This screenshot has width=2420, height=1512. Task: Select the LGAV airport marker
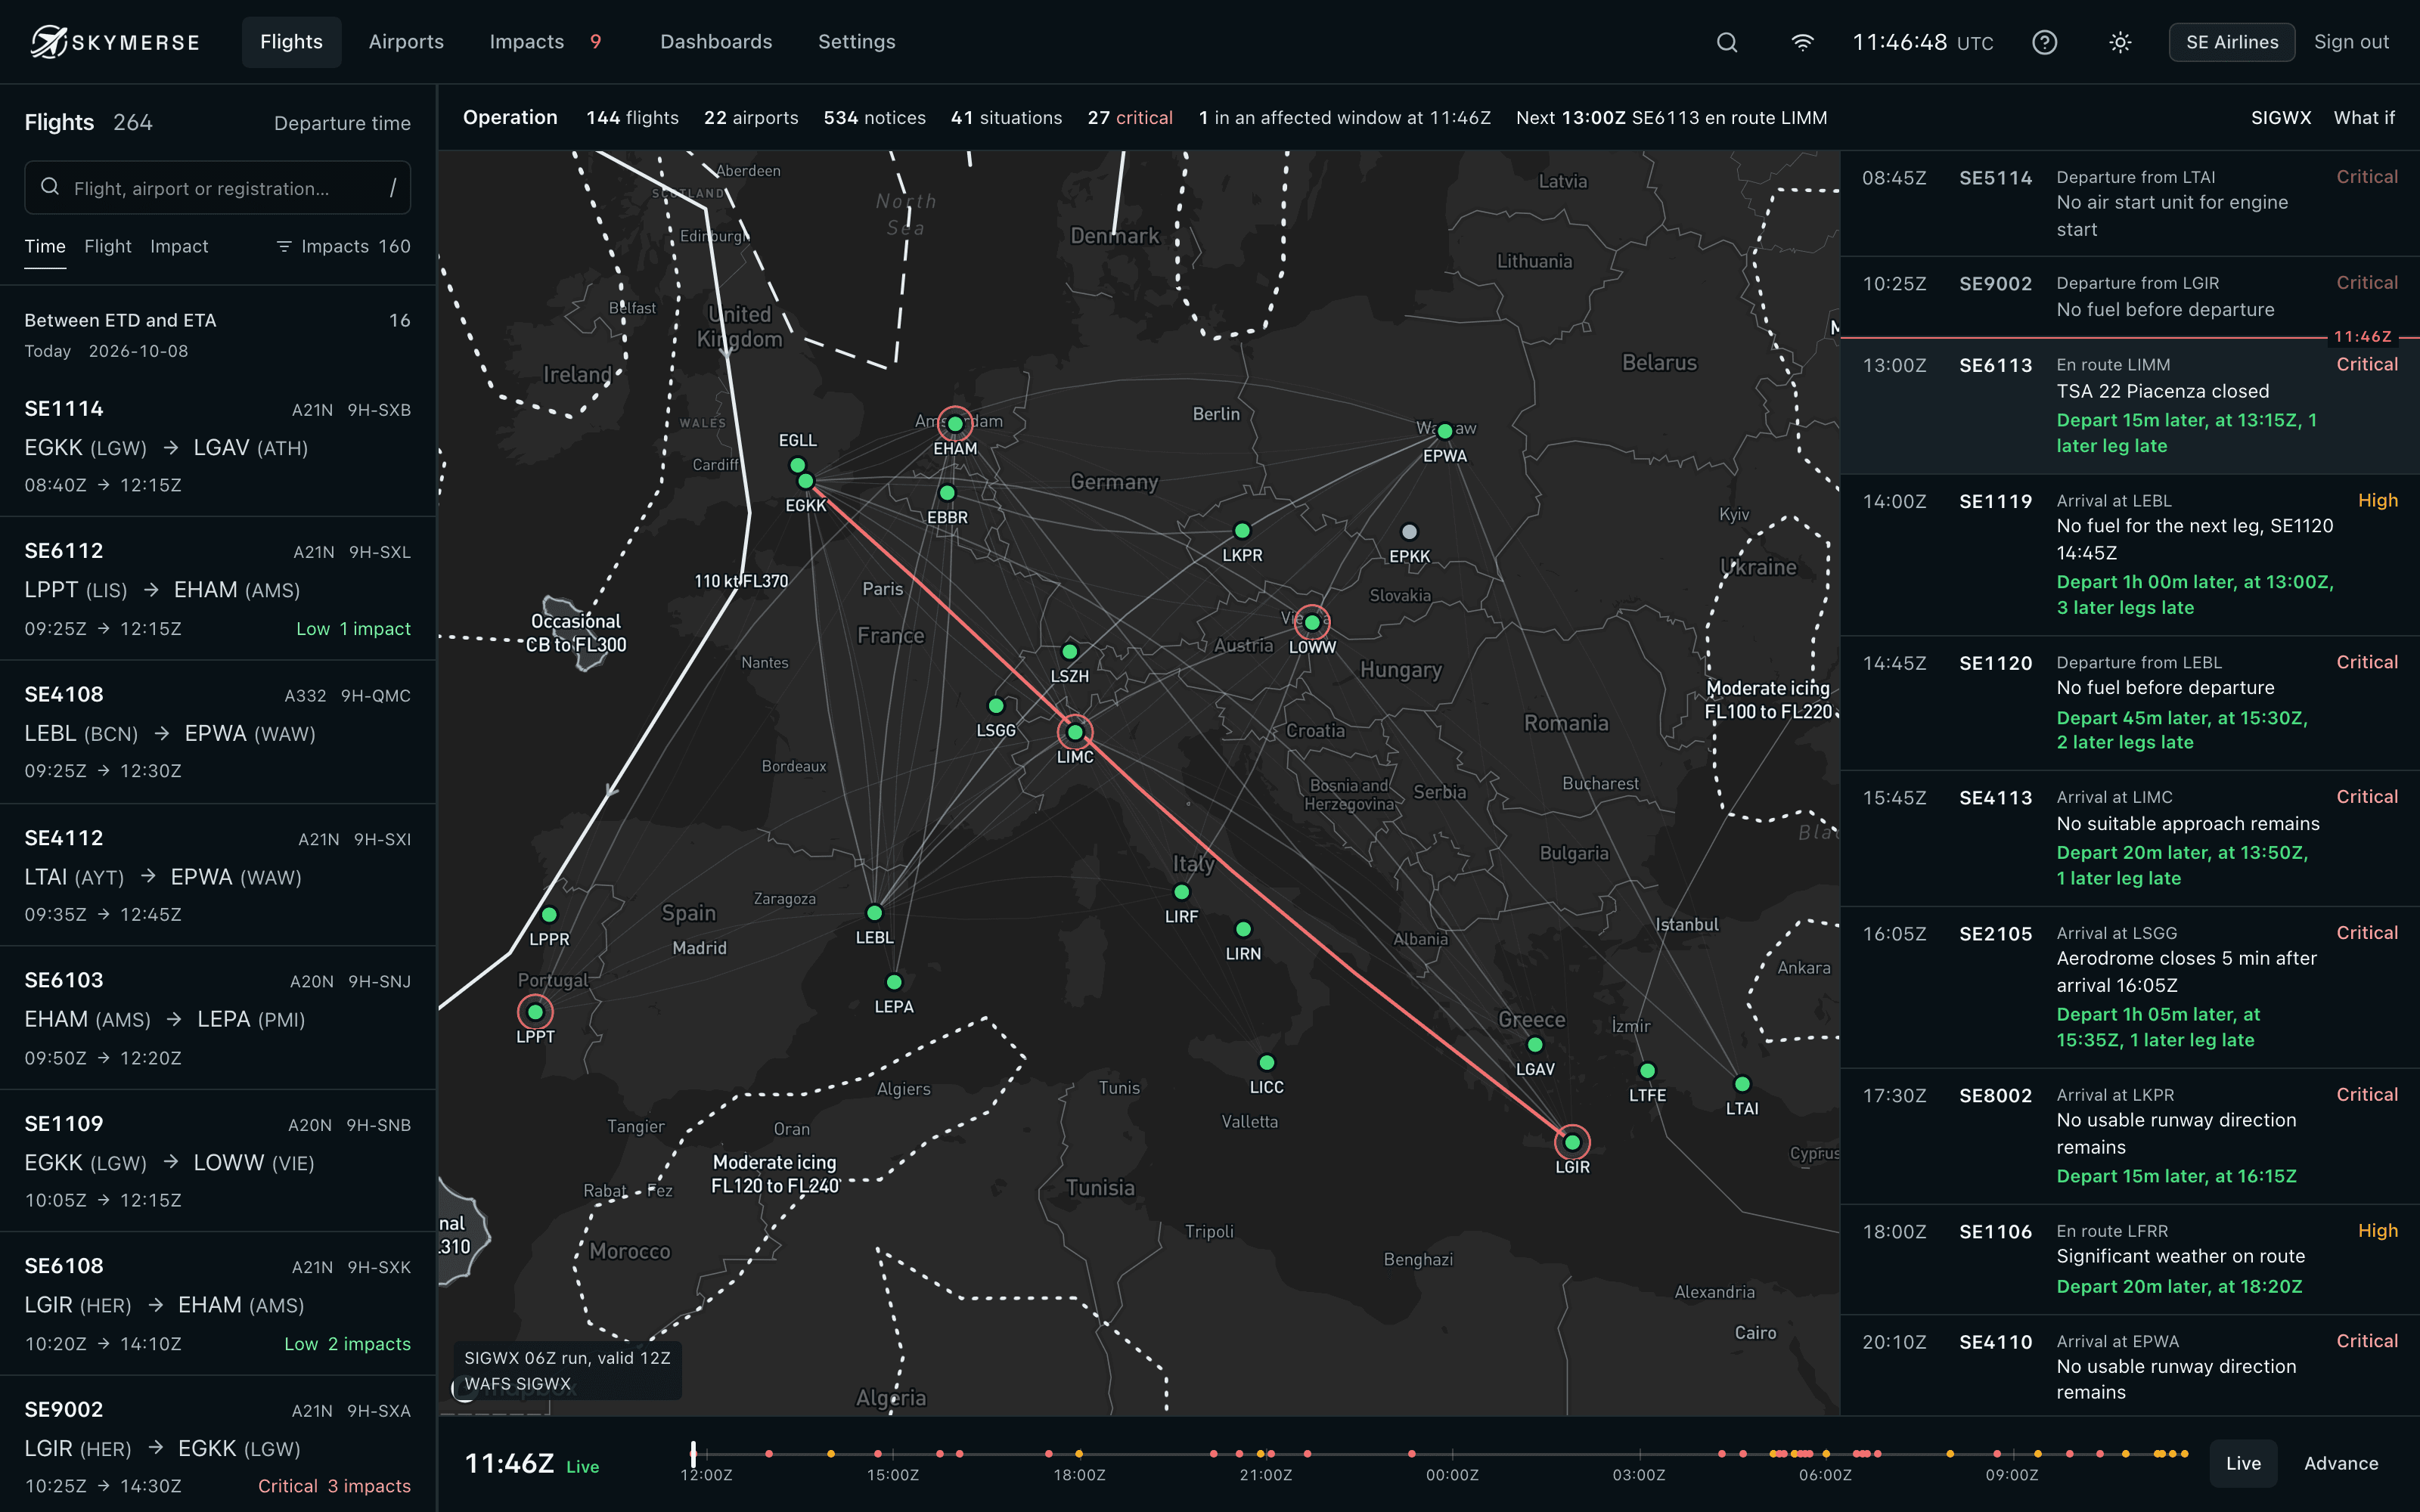click(x=1535, y=1045)
